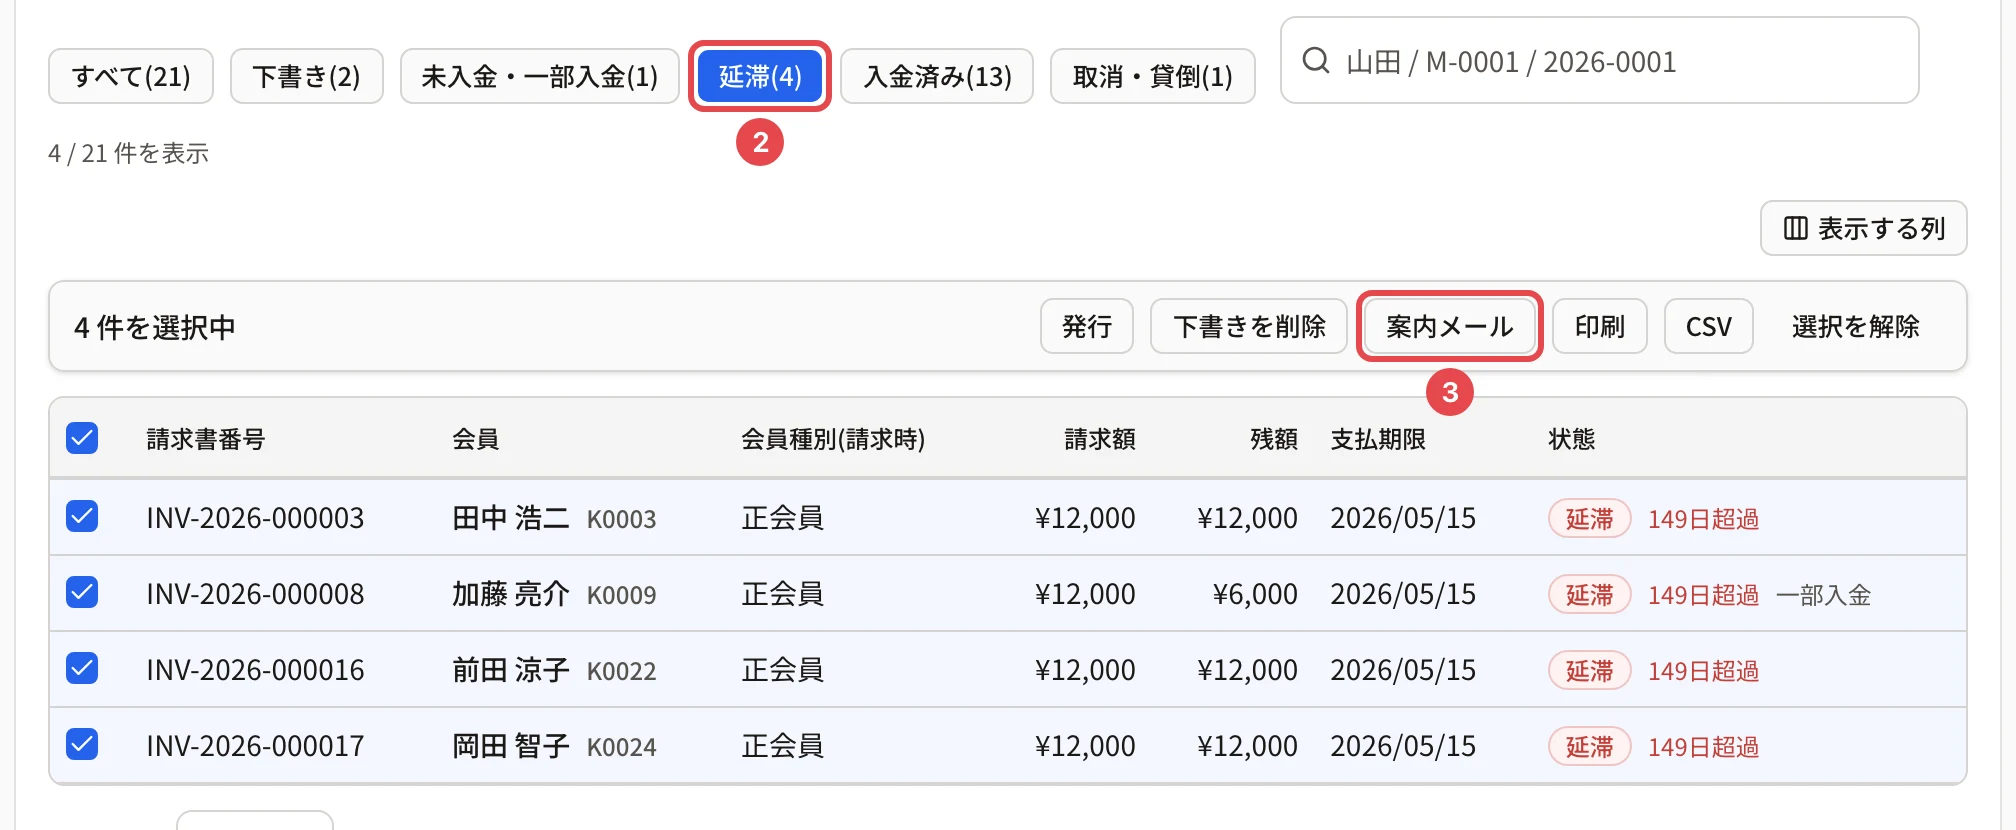
Task: Show the すべて(21) filter tab
Action: (x=131, y=76)
